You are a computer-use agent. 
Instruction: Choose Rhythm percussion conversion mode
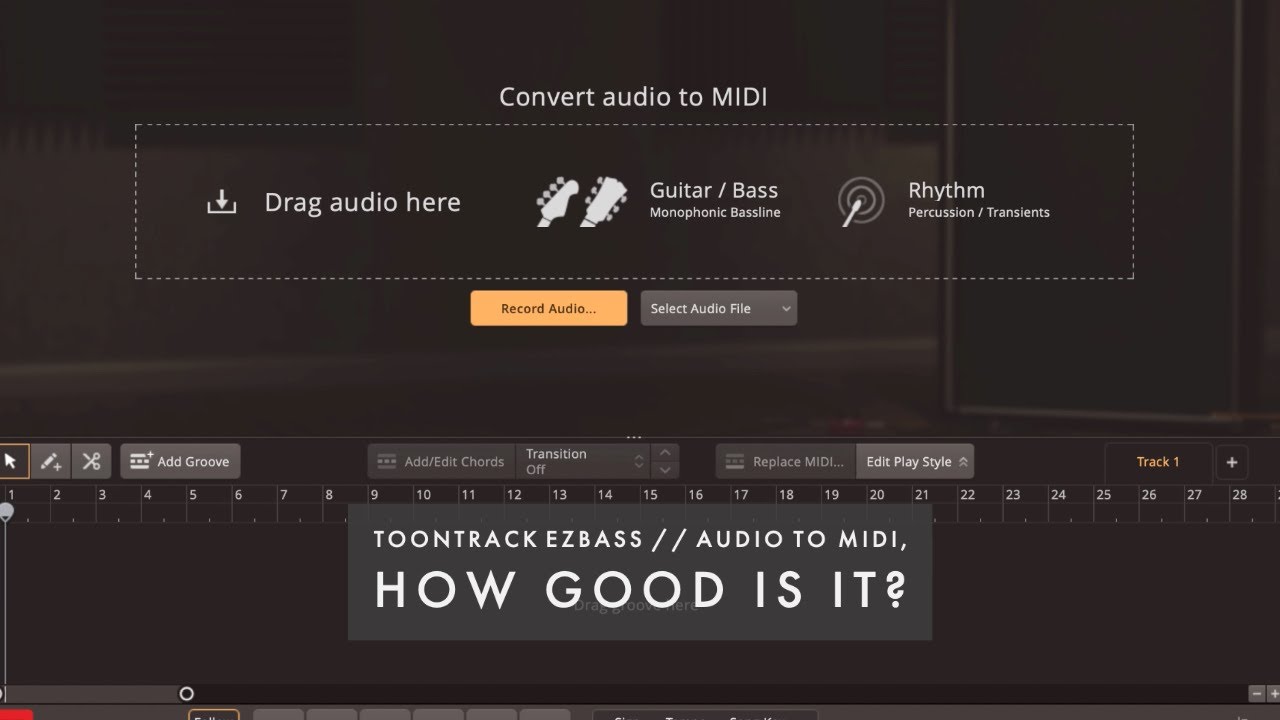coord(943,200)
